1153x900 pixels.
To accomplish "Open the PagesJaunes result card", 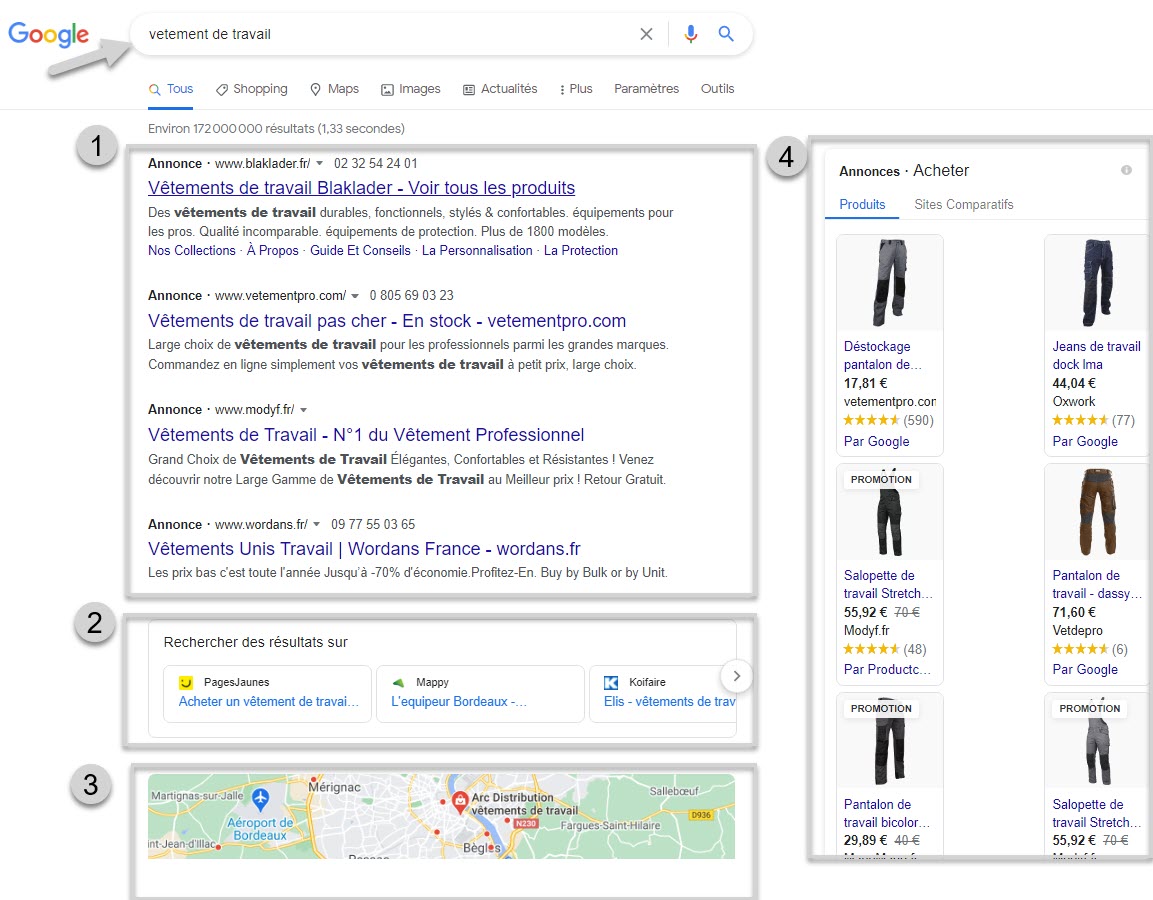I will tap(268, 693).
